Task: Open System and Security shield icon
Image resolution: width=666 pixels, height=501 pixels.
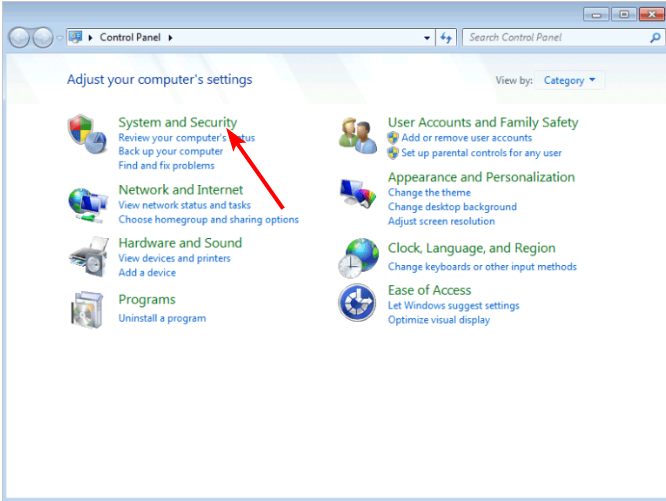Action: (x=87, y=134)
